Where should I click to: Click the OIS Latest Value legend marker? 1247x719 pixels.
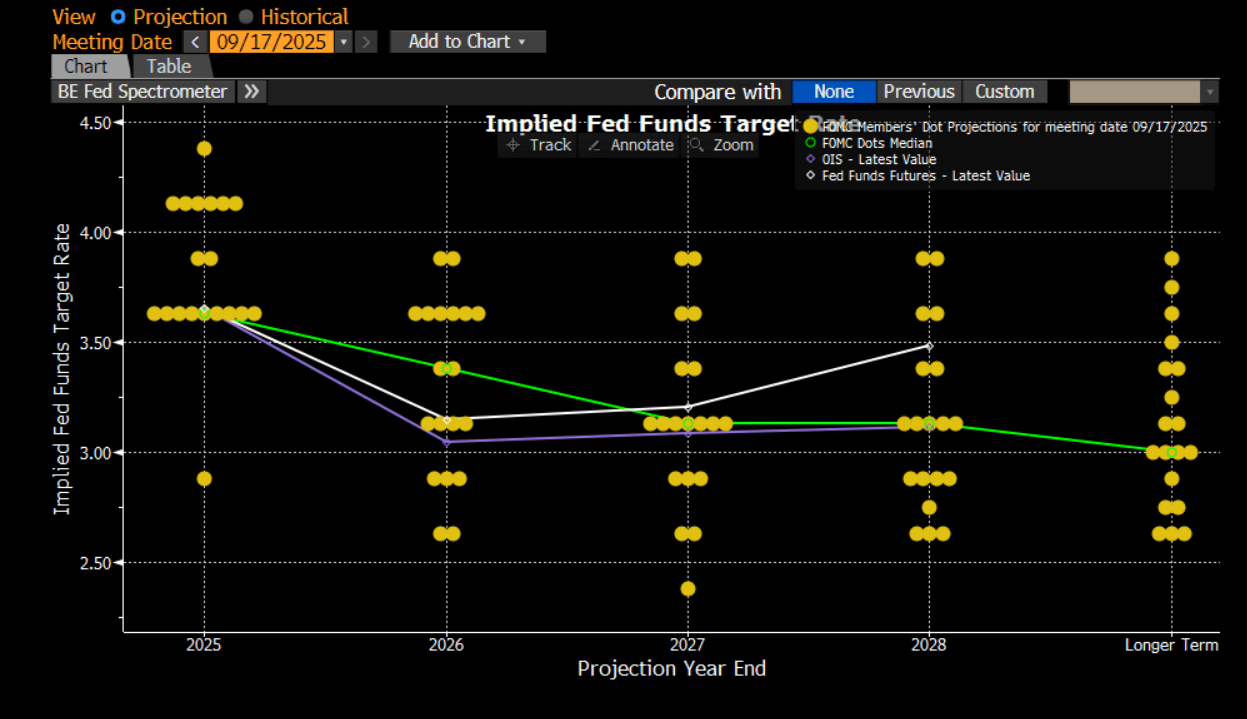[x=810, y=159]
